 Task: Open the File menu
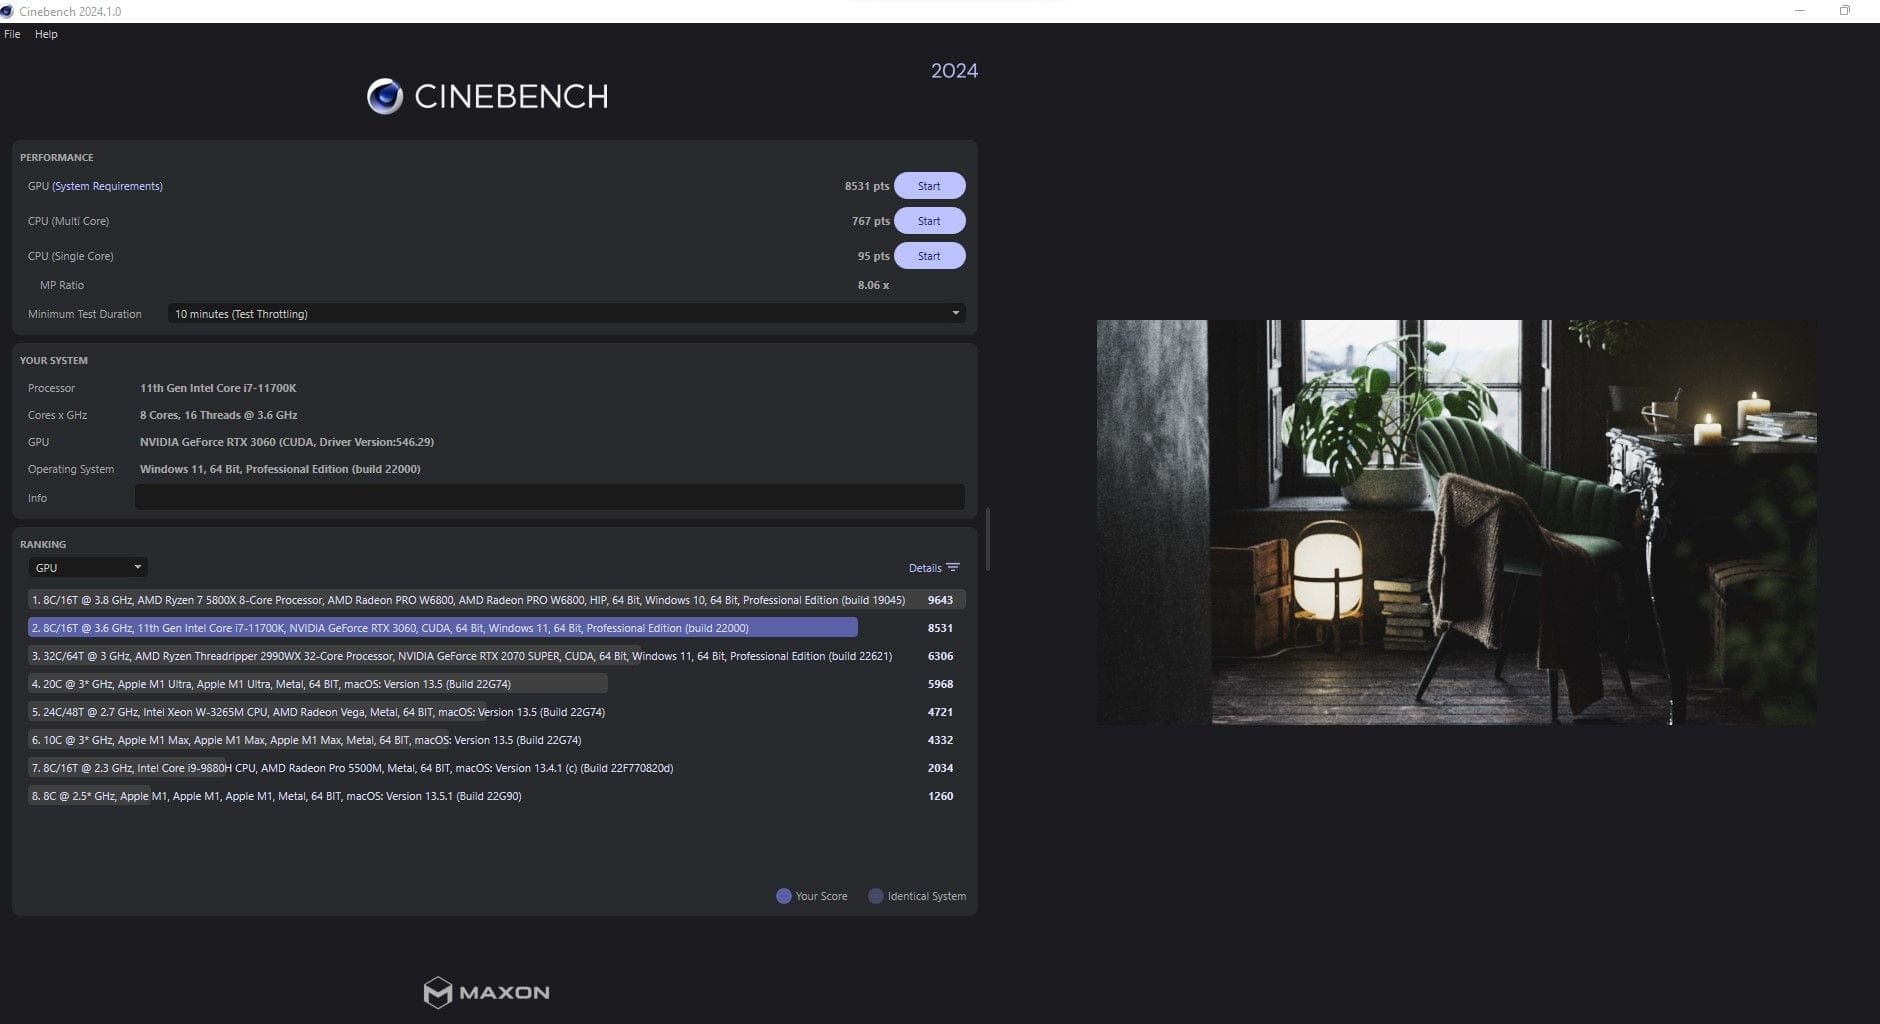[x=12, y=34]
